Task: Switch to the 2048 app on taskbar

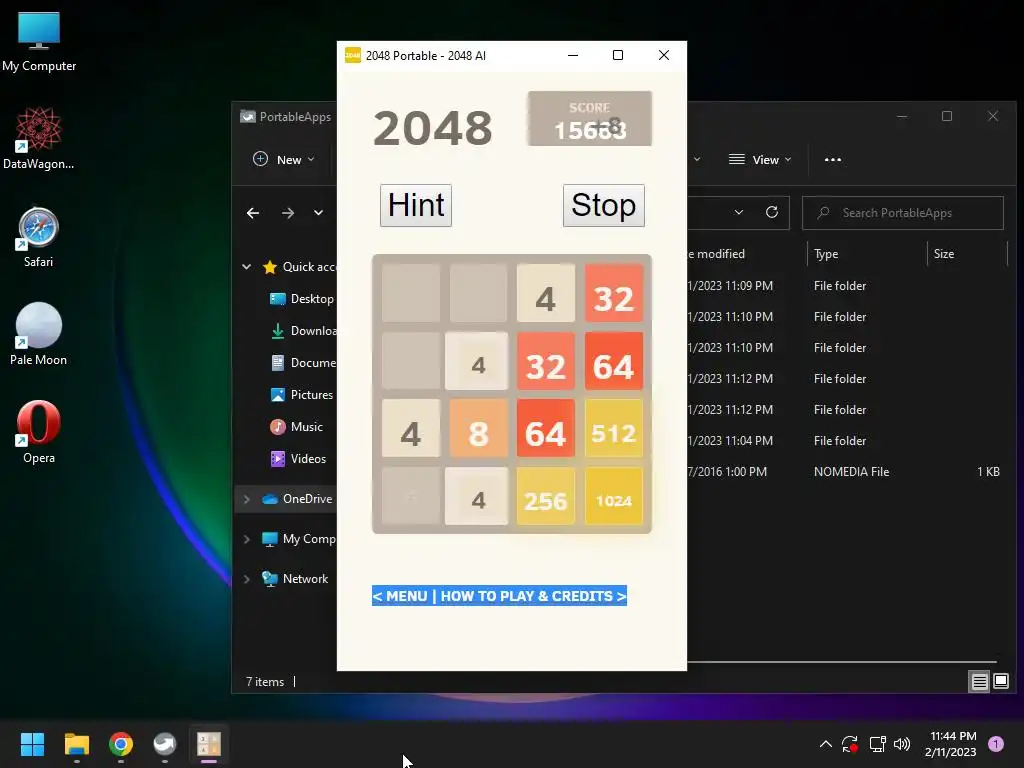Action: tap(209, 744)
